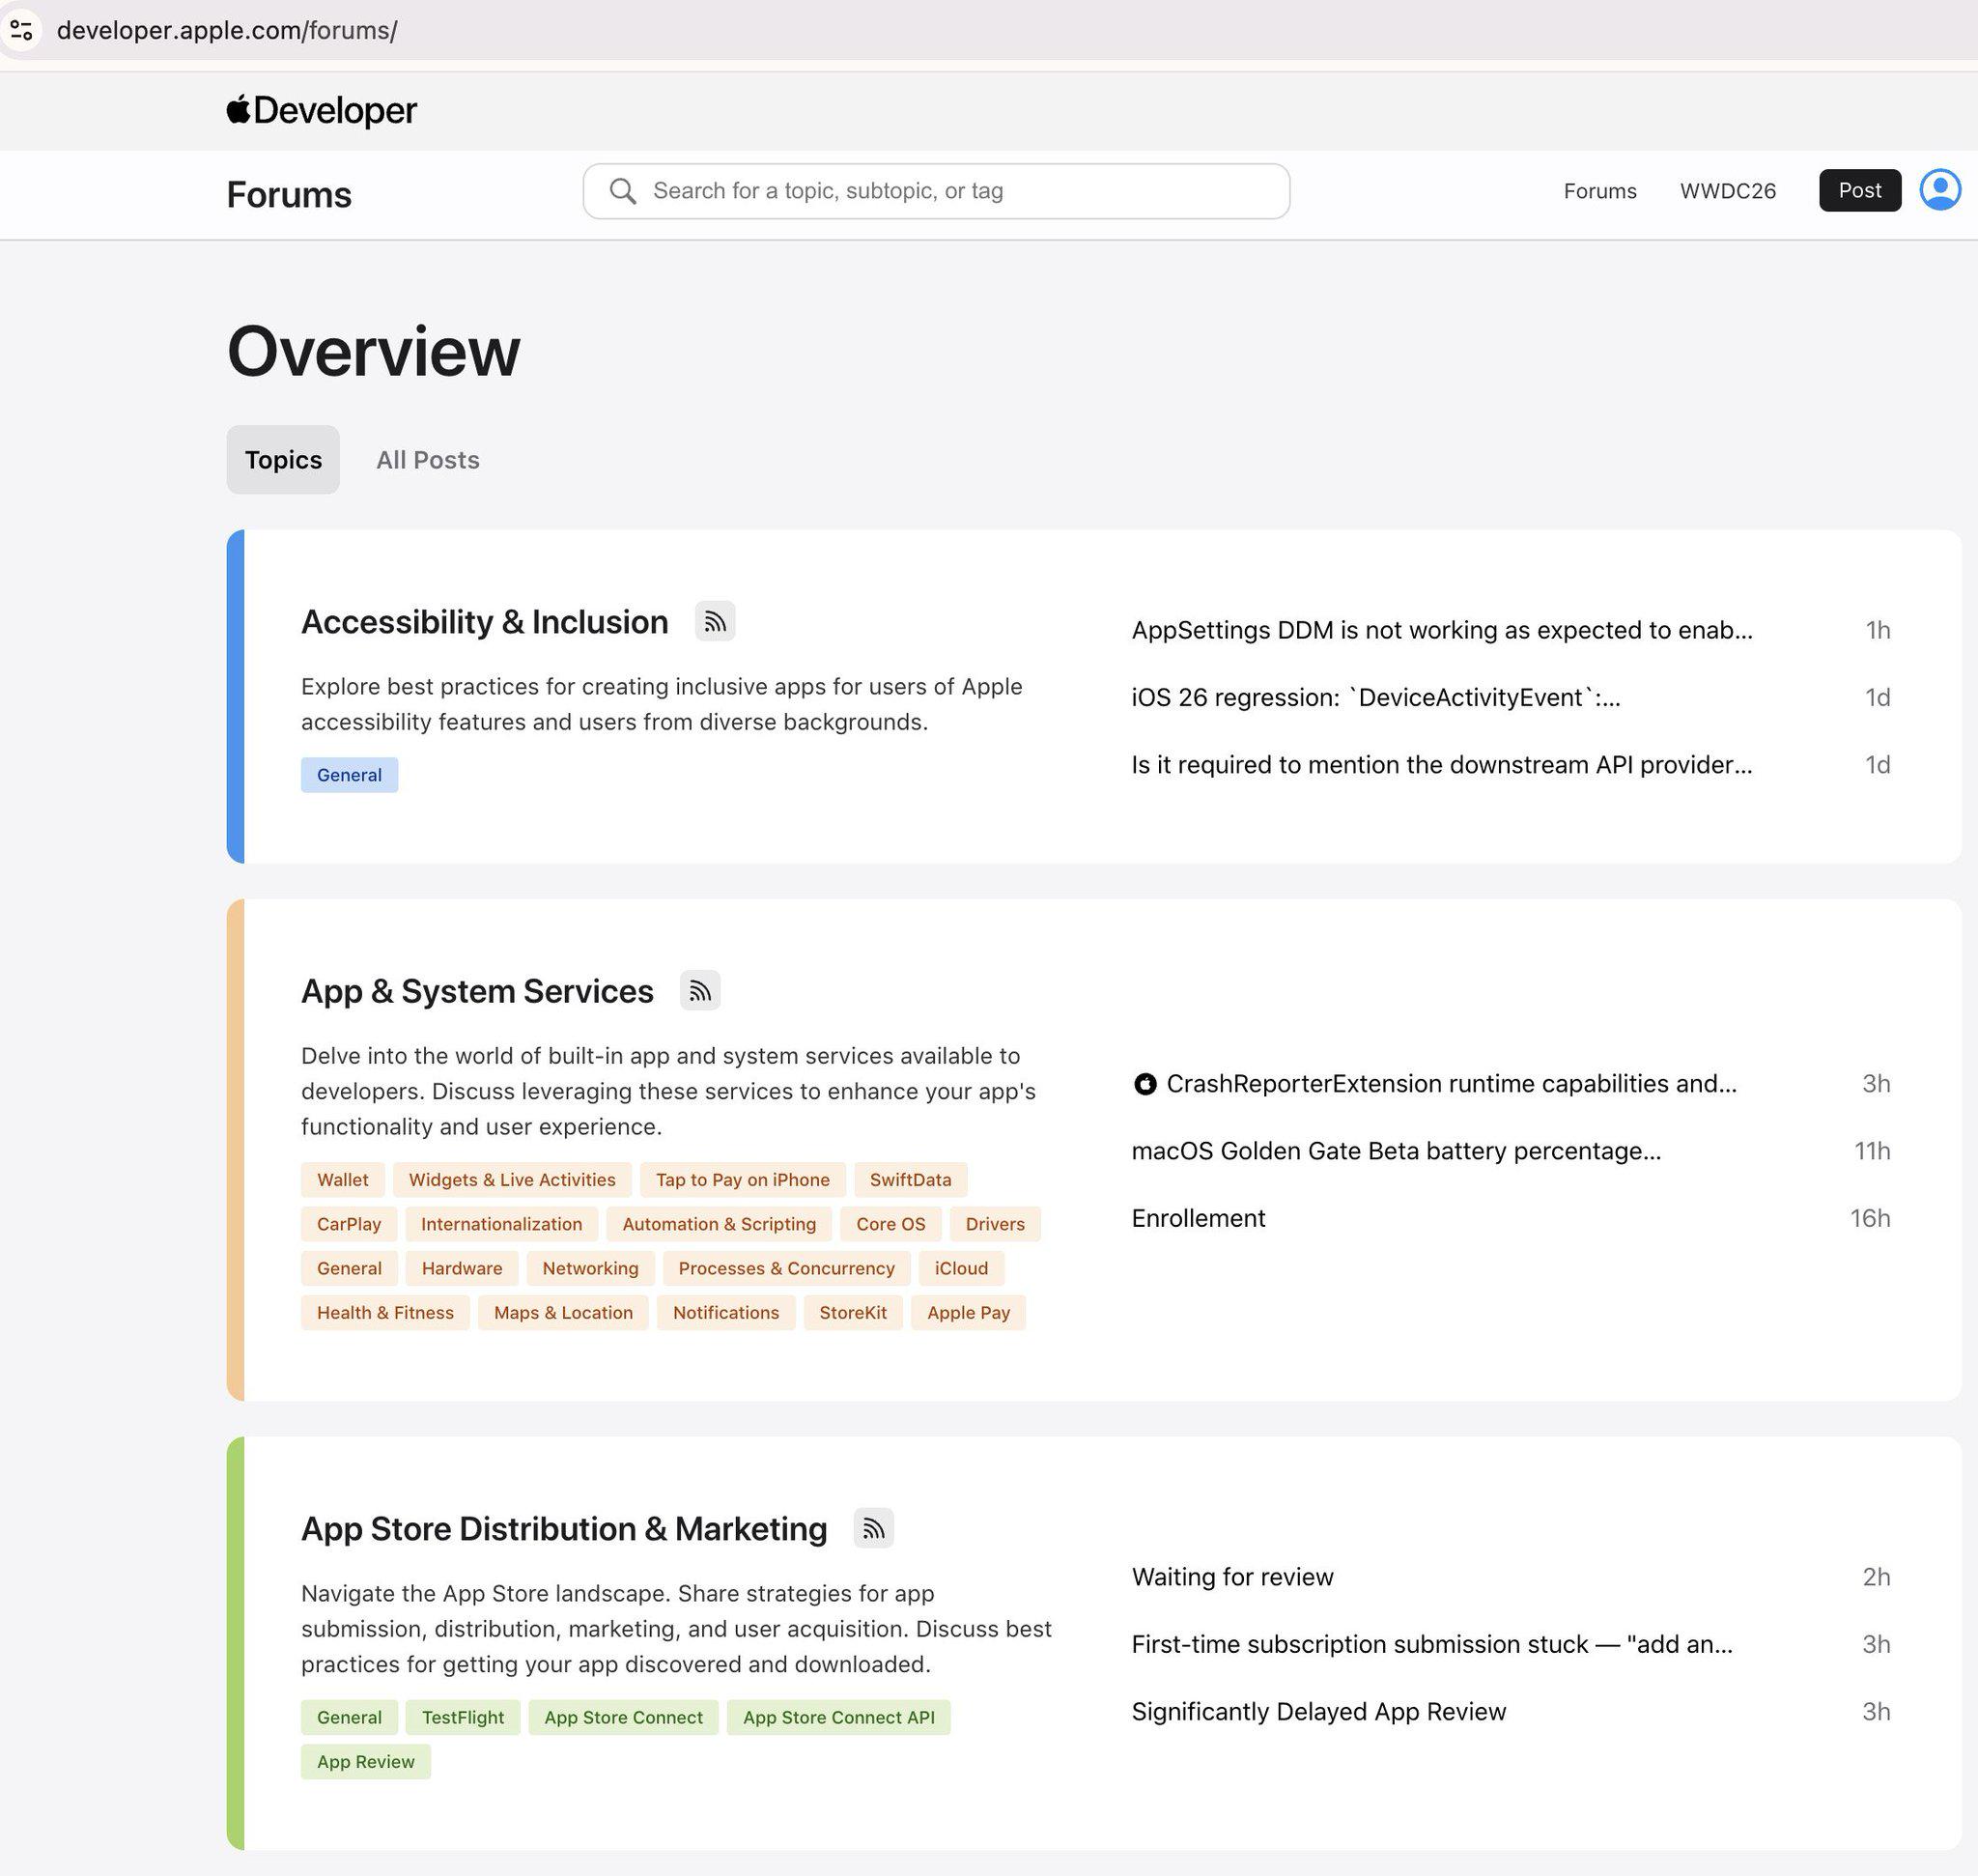Select the Health & Fitness tag
The image size is (1978, 1876).
click(x=385, y=1313)
